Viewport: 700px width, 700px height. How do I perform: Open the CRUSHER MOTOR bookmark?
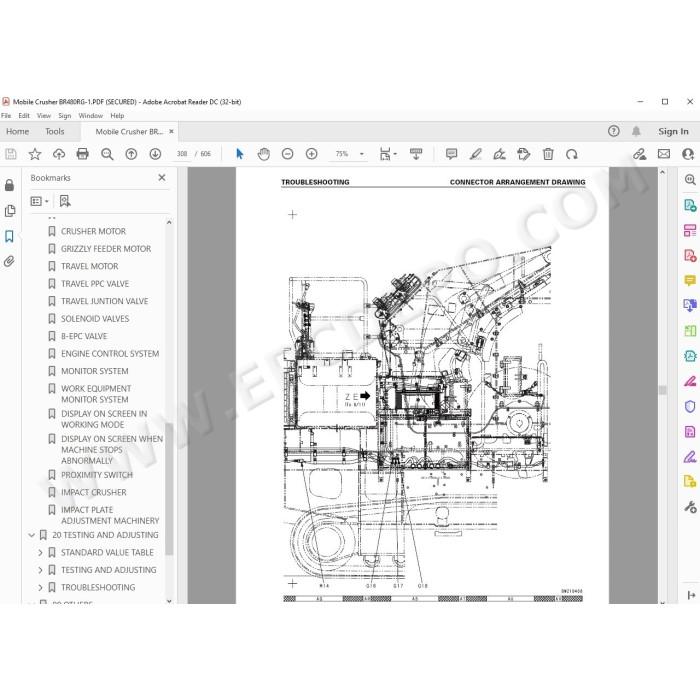coord(93,231)
